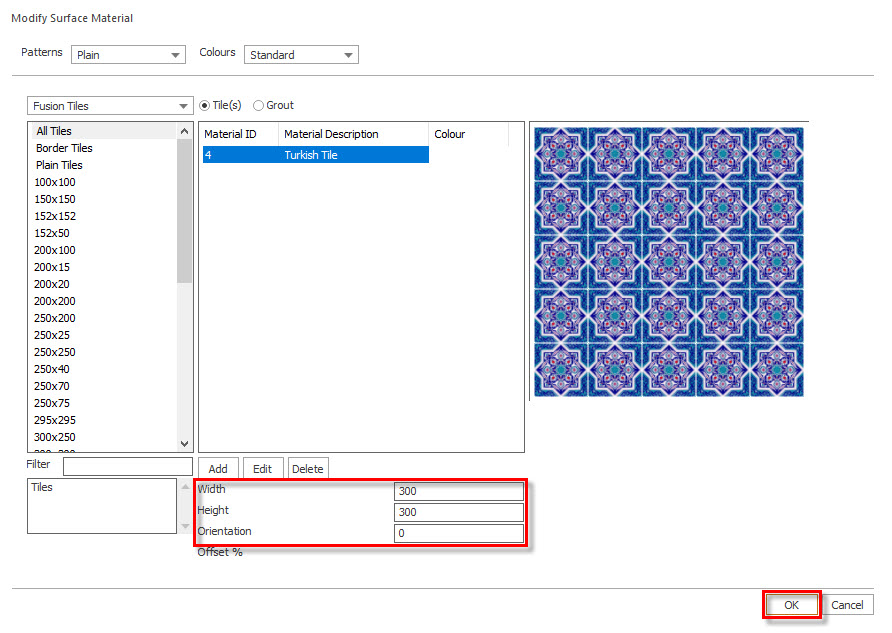
Task: Open the Colours dropdown showing Standard
Action: point(301,55)
